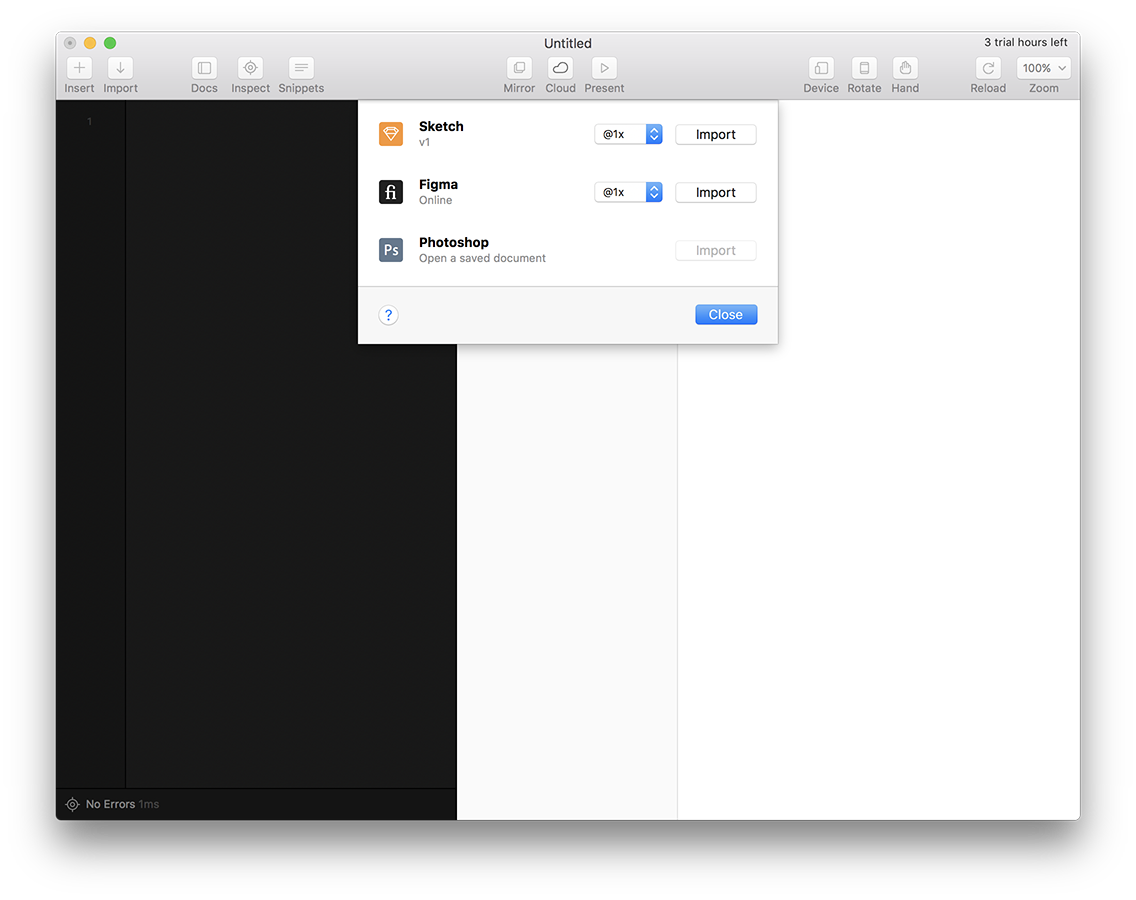Viewport: 1136px width, 900px height.
Task: Start Present mode with play icon
Action: 604,68
